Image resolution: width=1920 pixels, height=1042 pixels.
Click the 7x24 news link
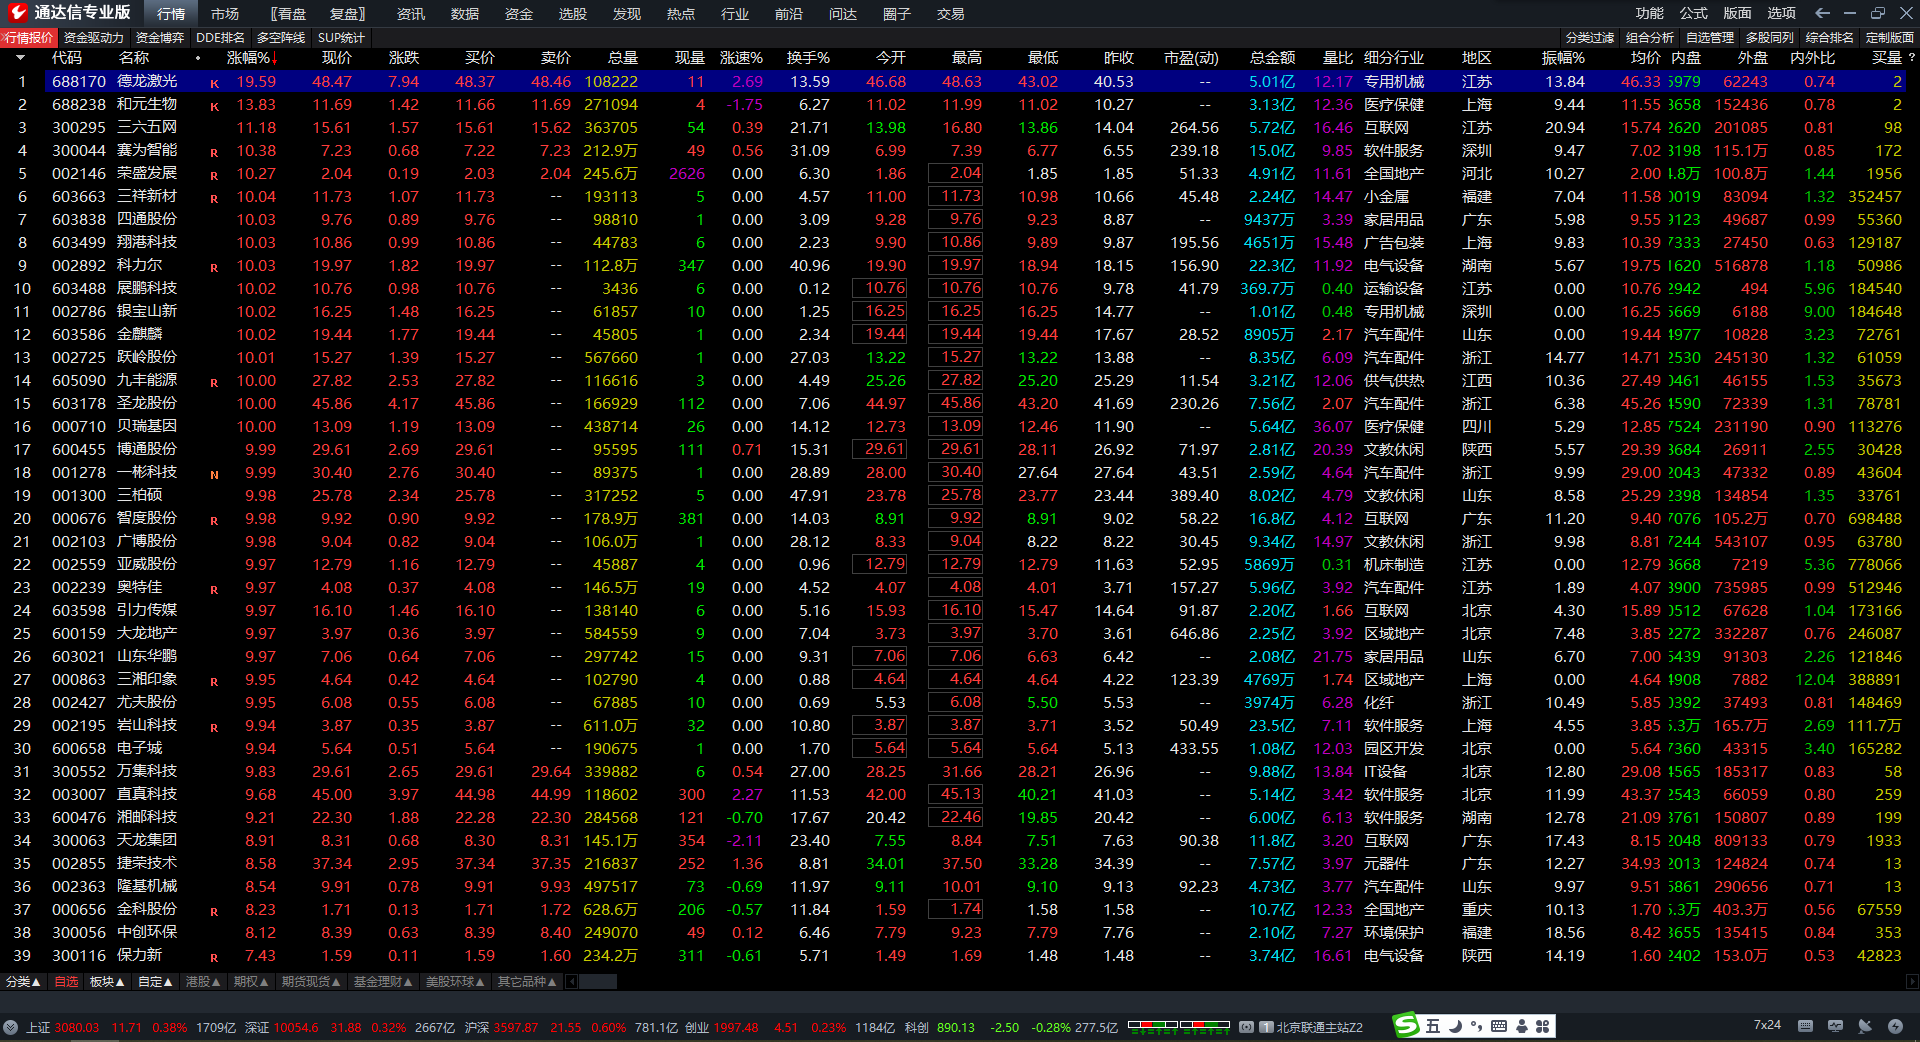tap(1767, 1025)
